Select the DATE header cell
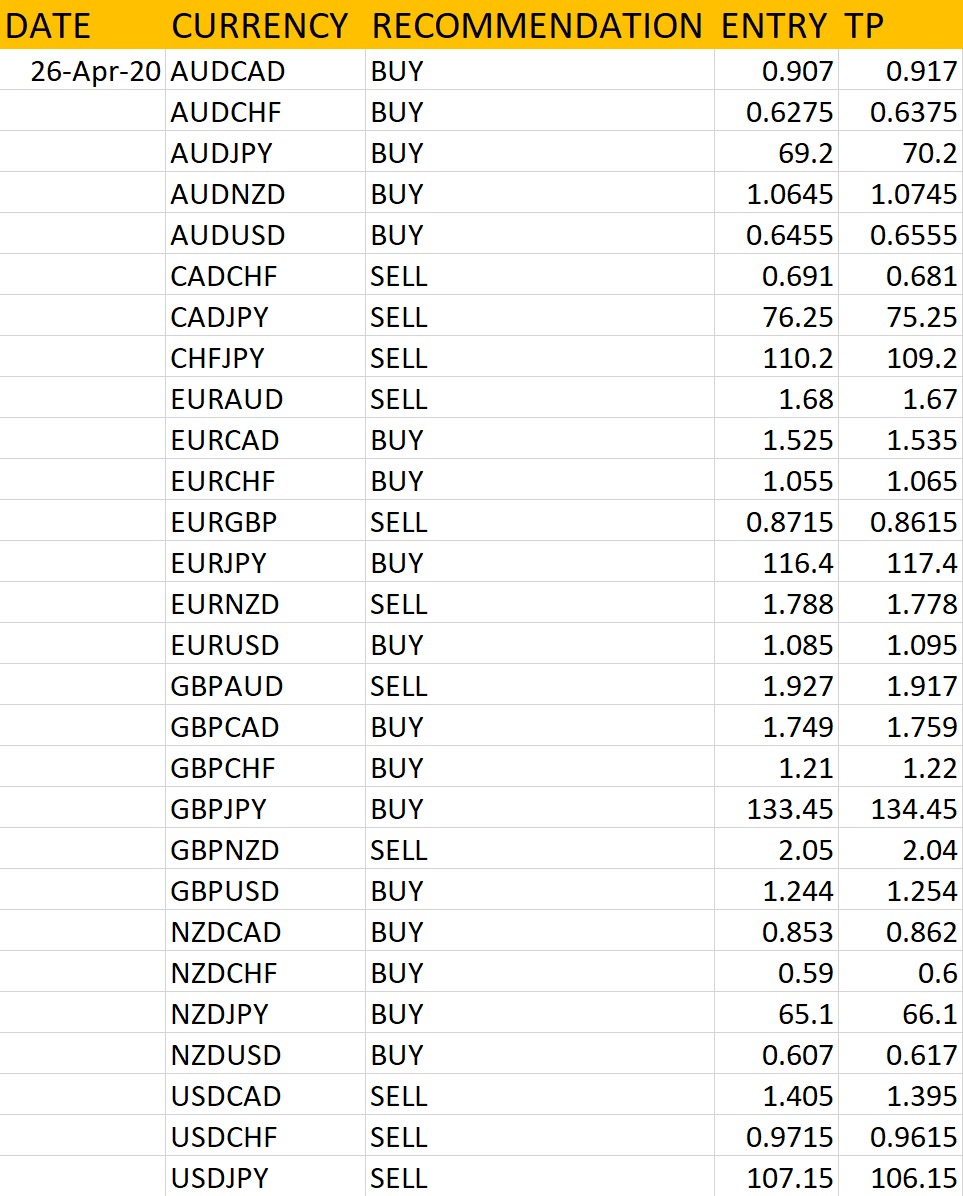Viewport: 963px width, 1196px height. pos(82,25)
